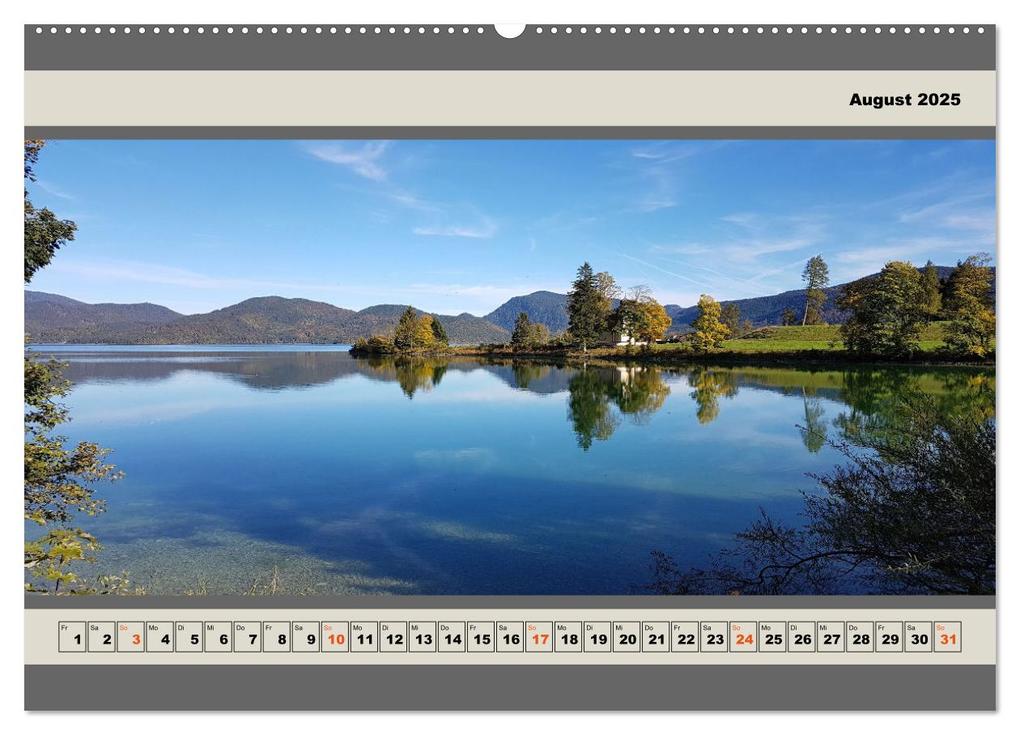Select day 1 Friday cell
This screenshot has height=735, width=1020.
pos(72,637)
